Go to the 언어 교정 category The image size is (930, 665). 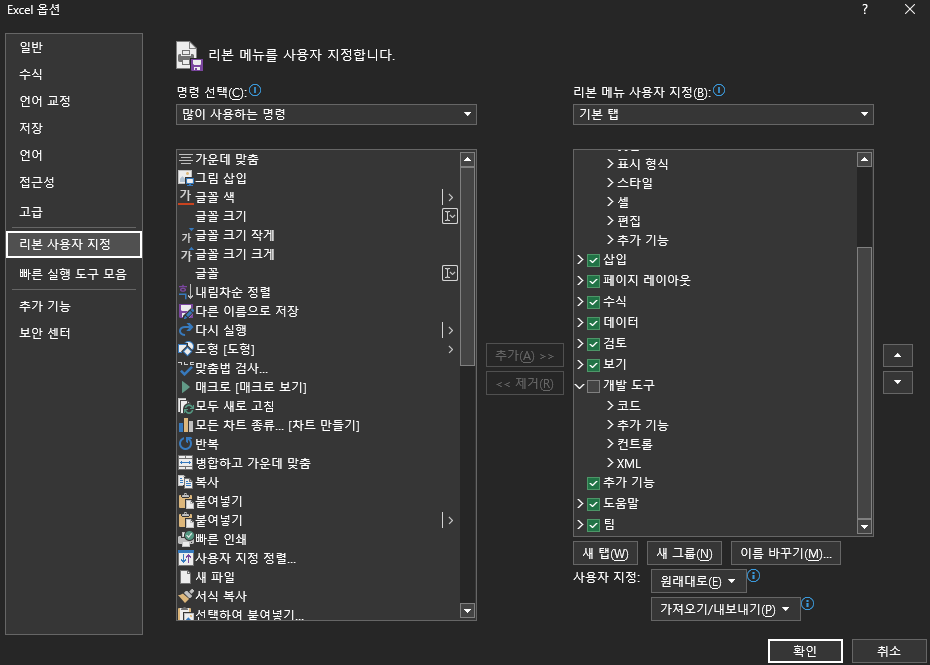click(x=74, y=101)
